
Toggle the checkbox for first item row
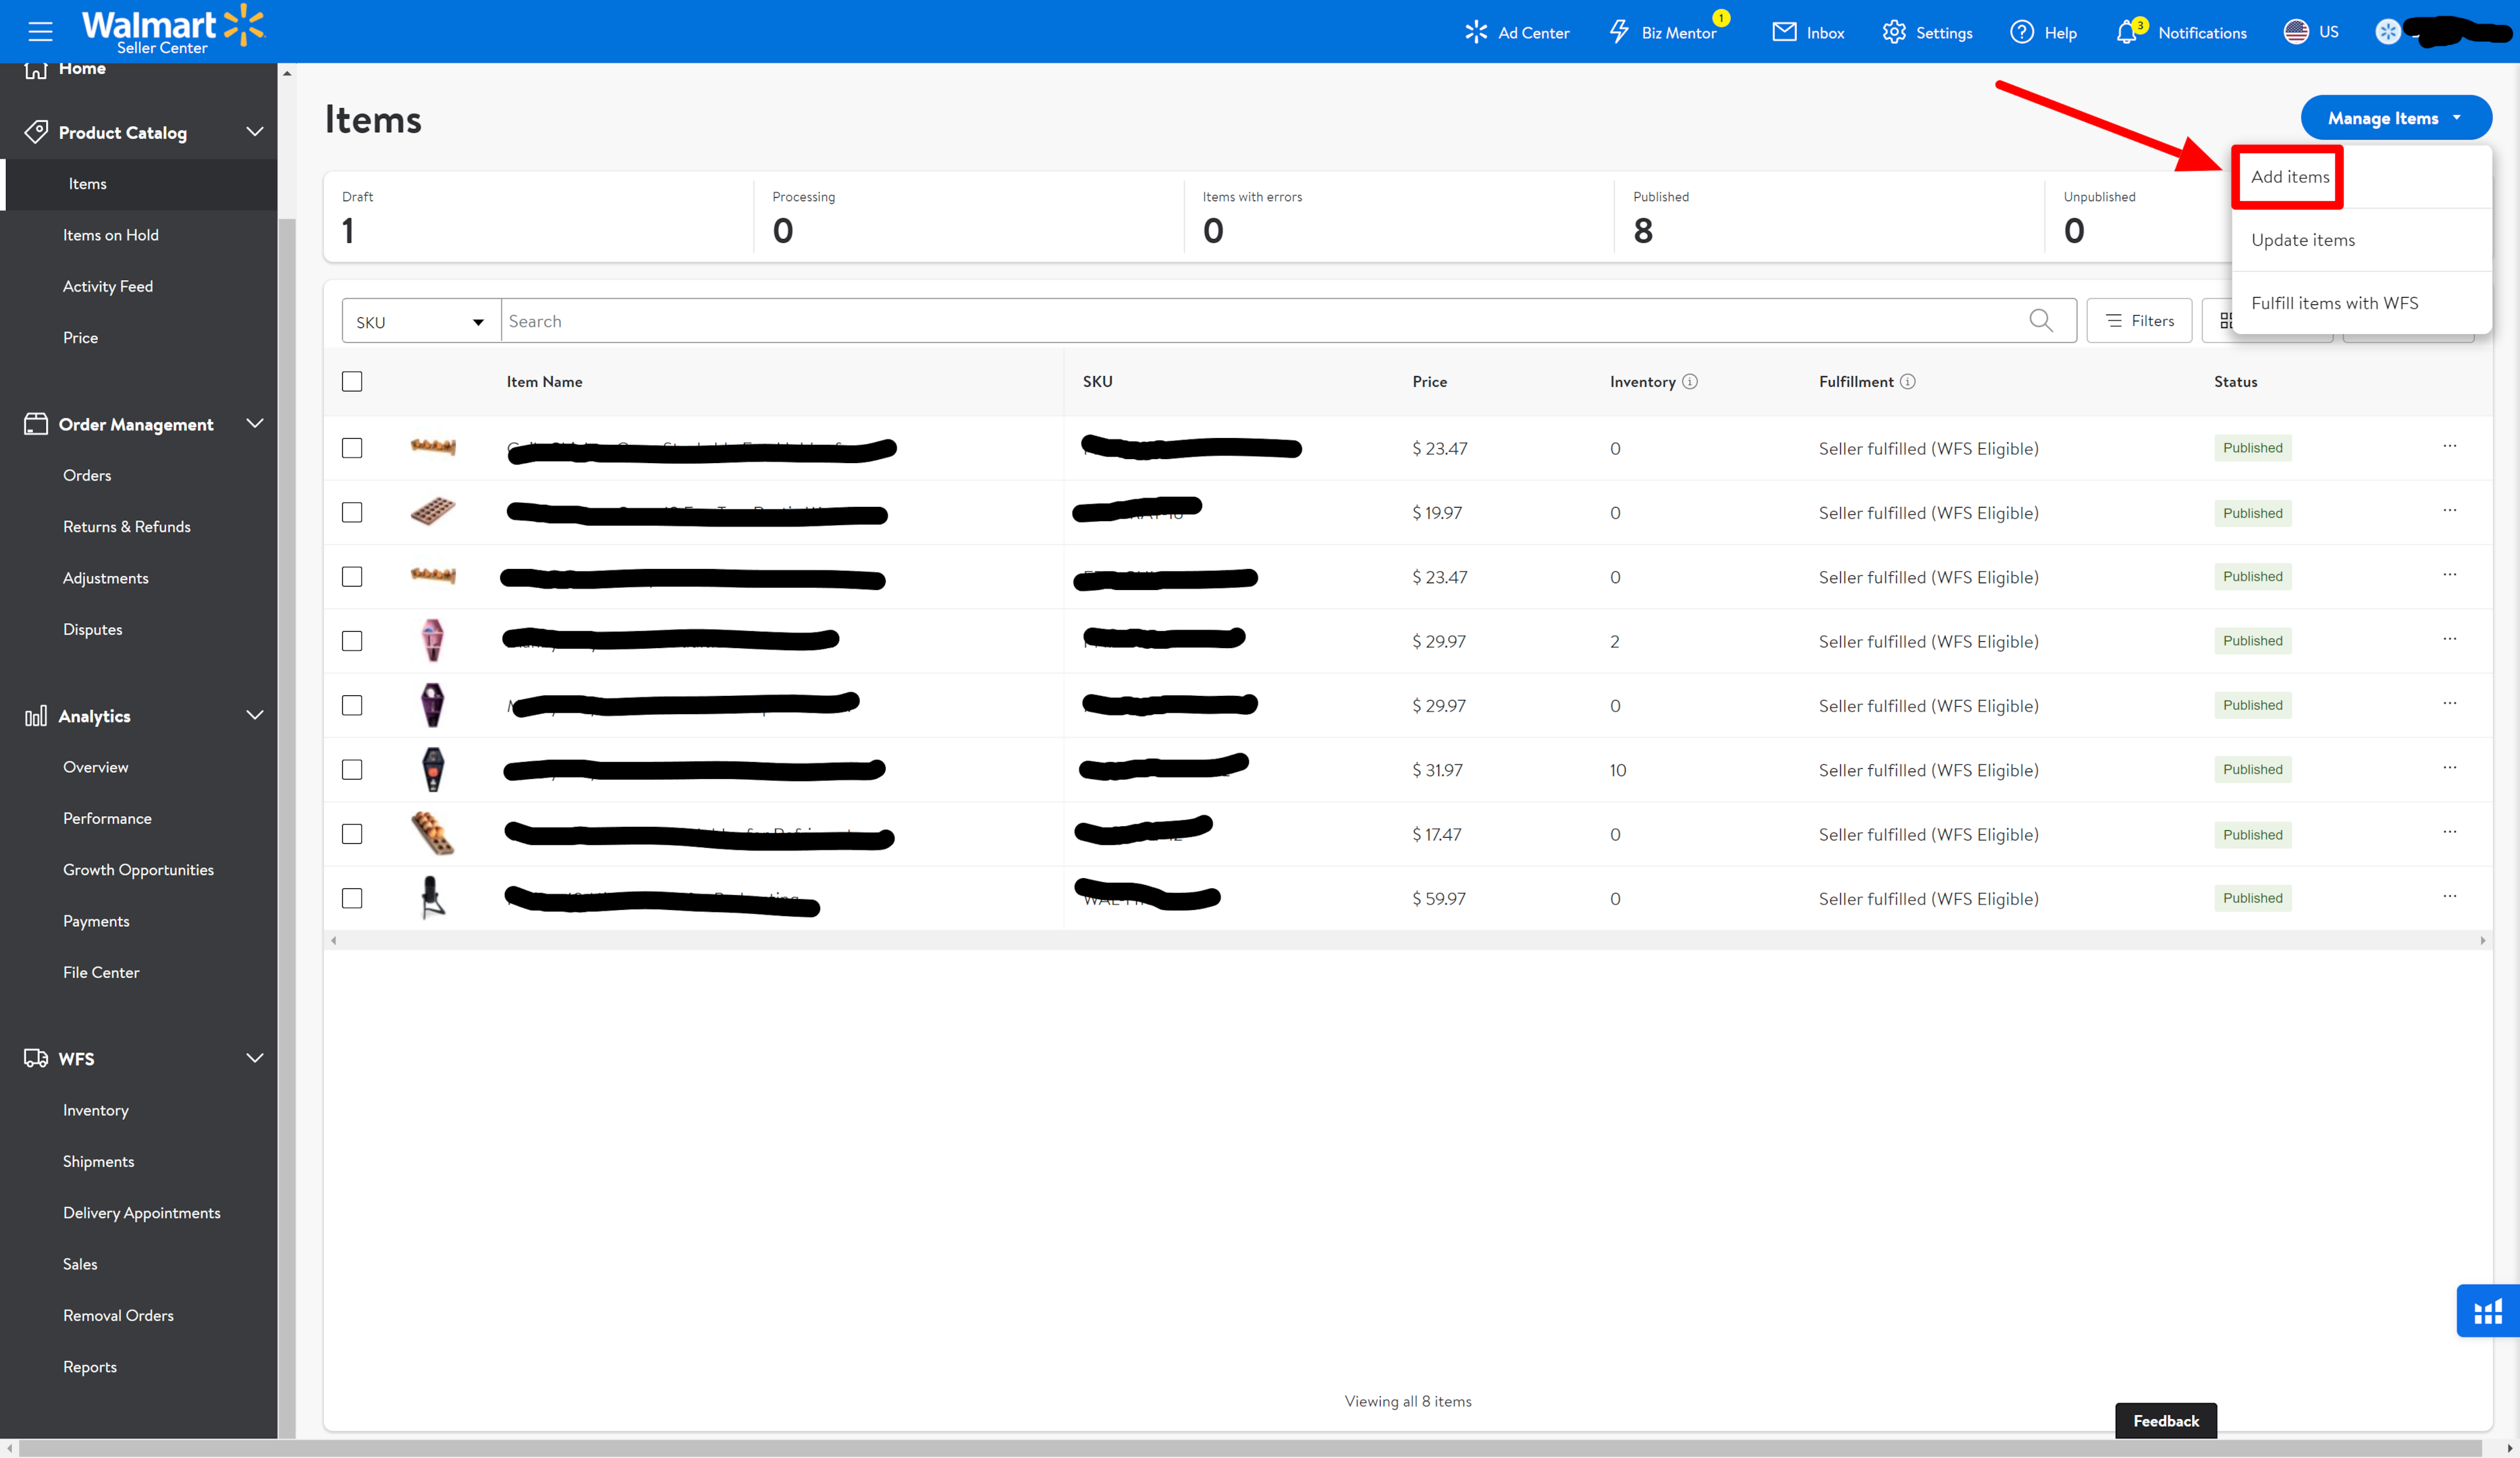(x=352, y=448)
